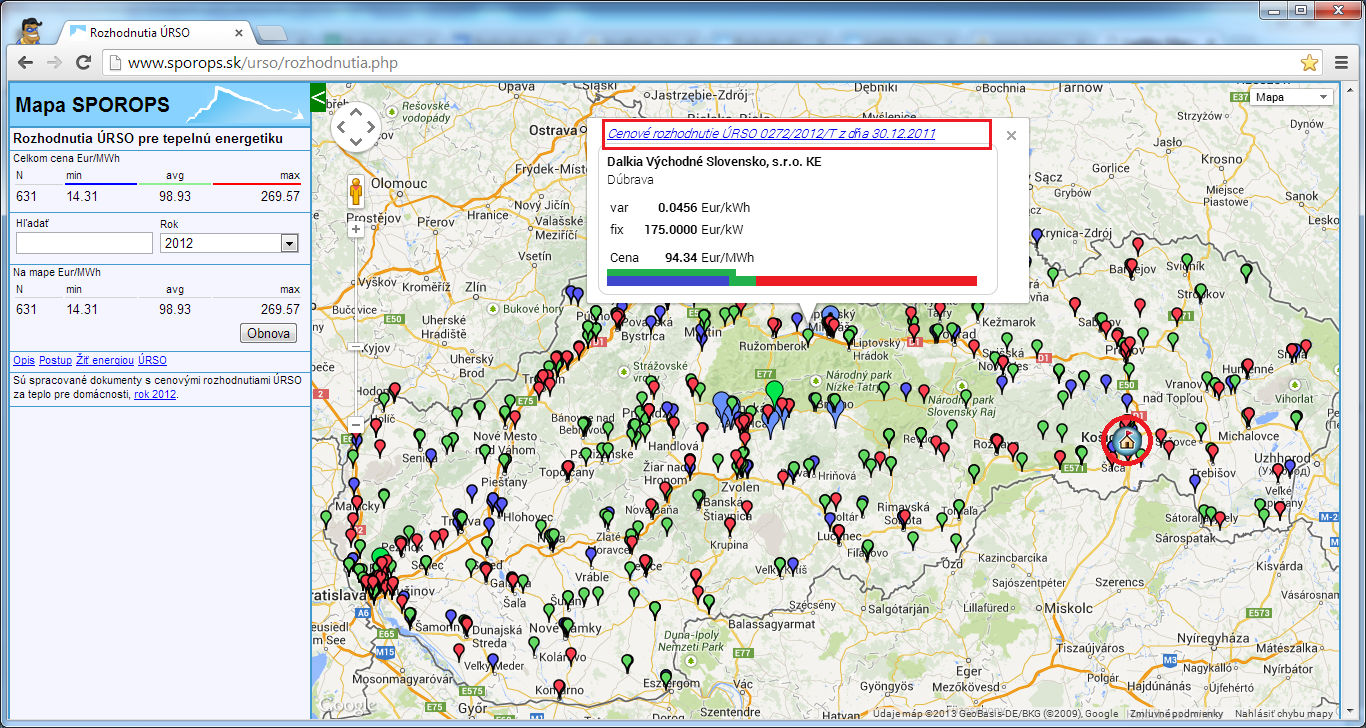Open Zmluvné podmienky map terms link
The image size is (1366, 728).
[1176, 713]
